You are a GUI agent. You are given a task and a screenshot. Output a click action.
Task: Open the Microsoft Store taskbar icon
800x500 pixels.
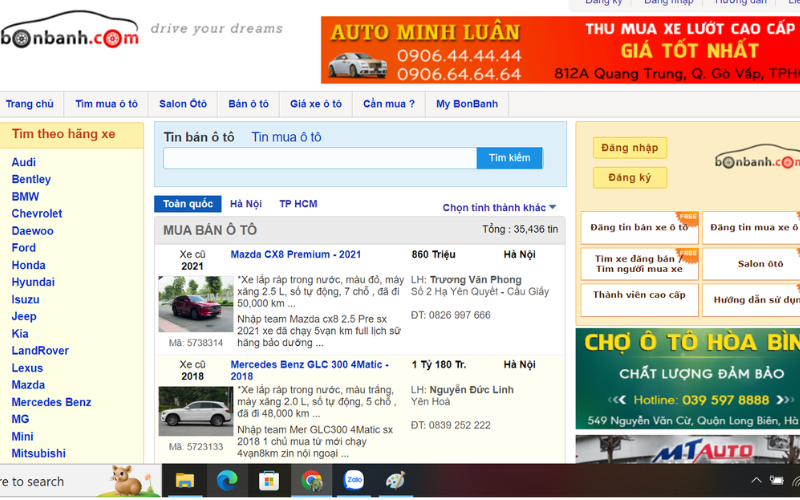coord(269,481)
